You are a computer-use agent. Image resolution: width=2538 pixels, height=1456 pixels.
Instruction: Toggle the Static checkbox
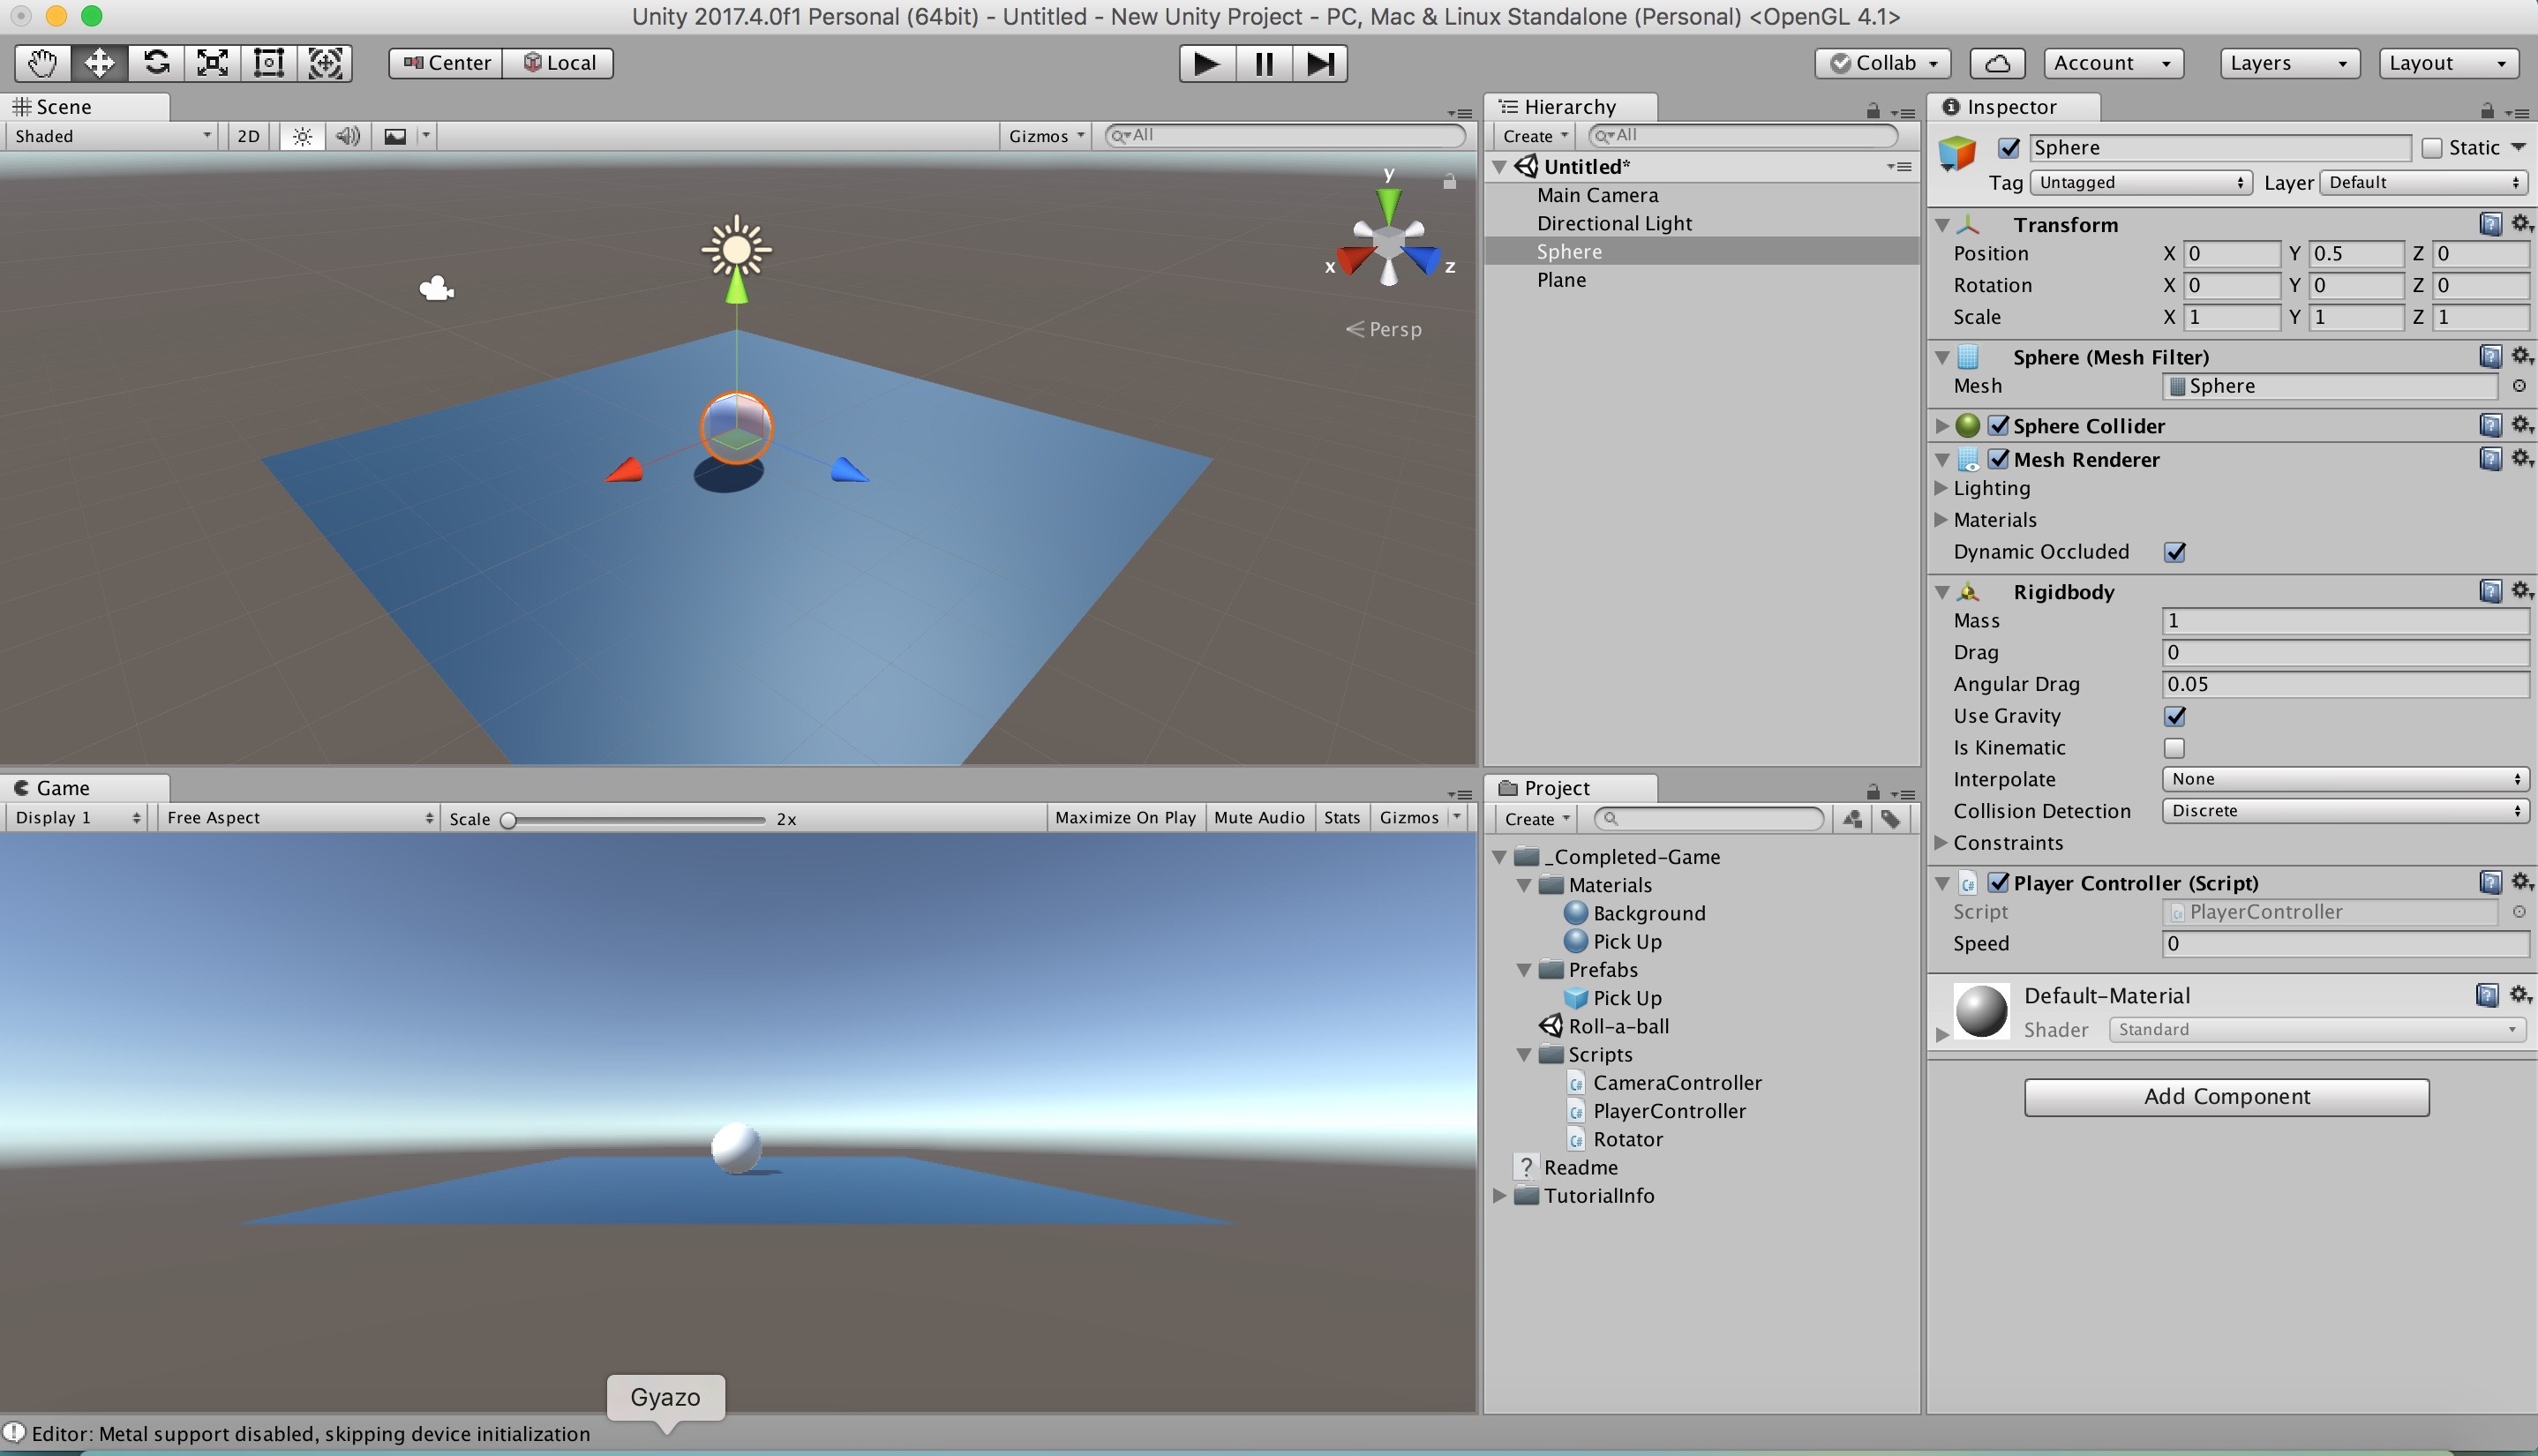[2432, 148]
